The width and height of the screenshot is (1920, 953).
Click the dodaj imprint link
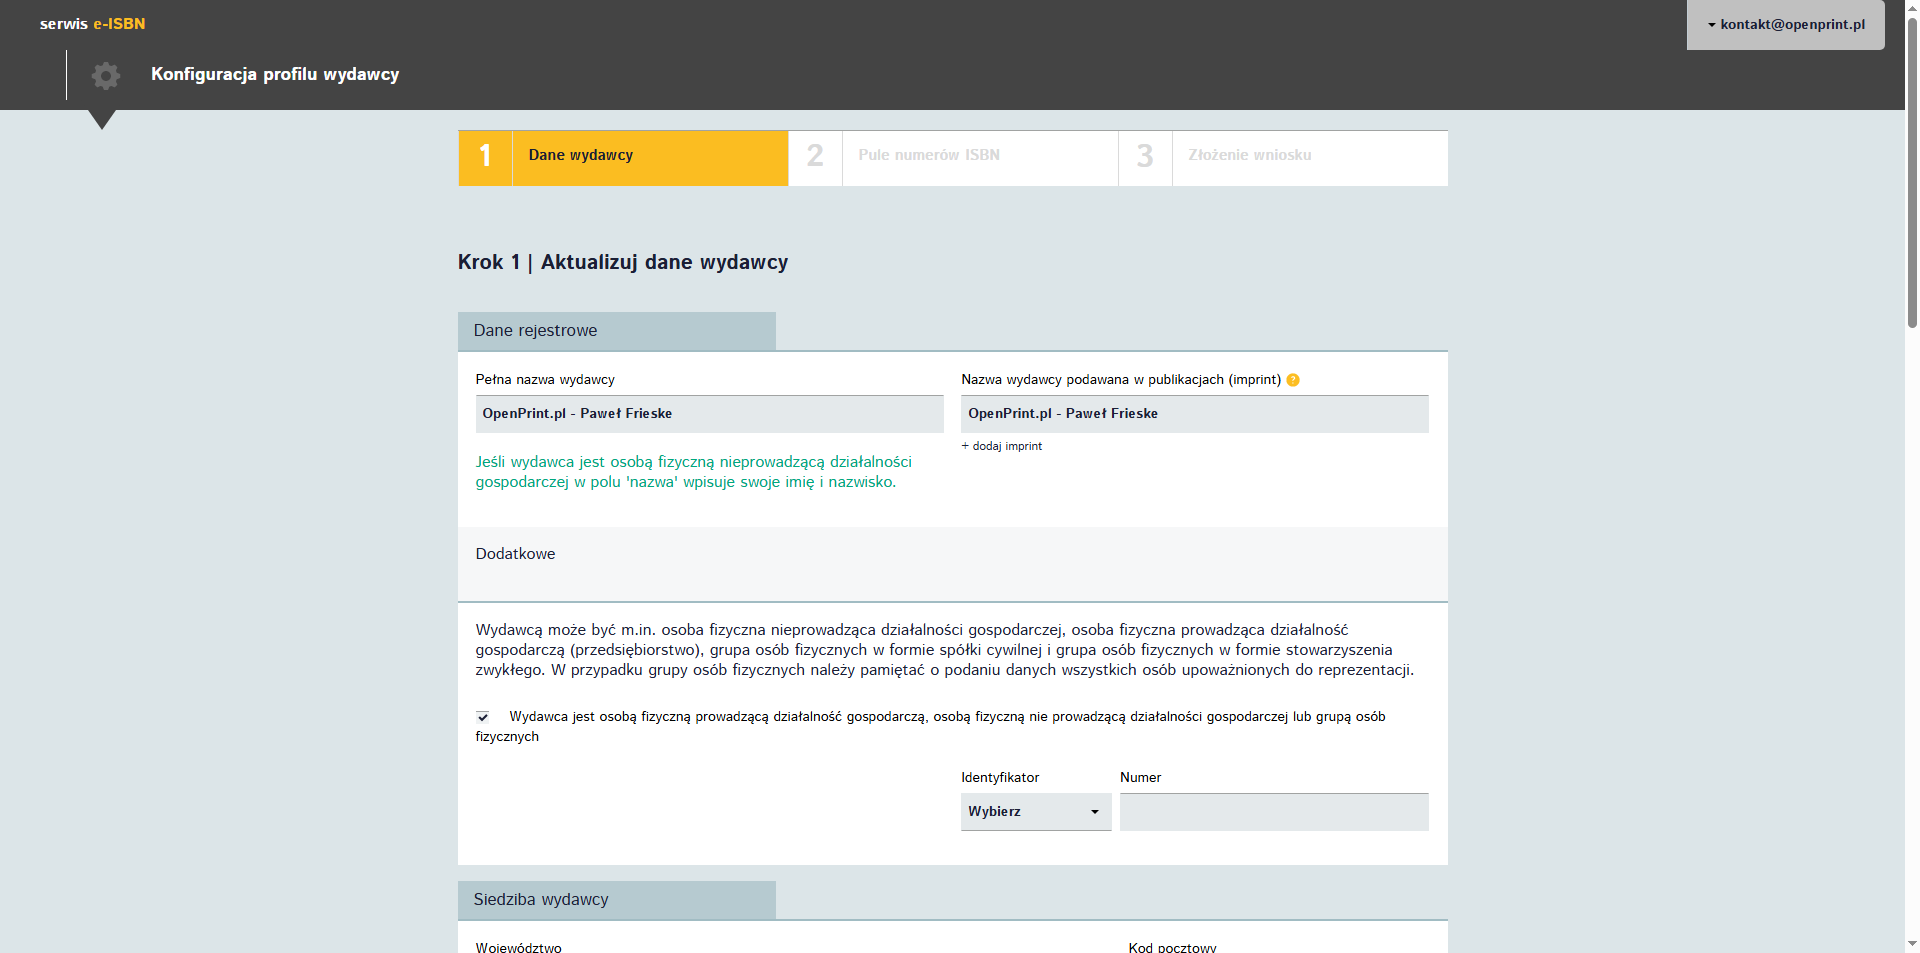1001,446
